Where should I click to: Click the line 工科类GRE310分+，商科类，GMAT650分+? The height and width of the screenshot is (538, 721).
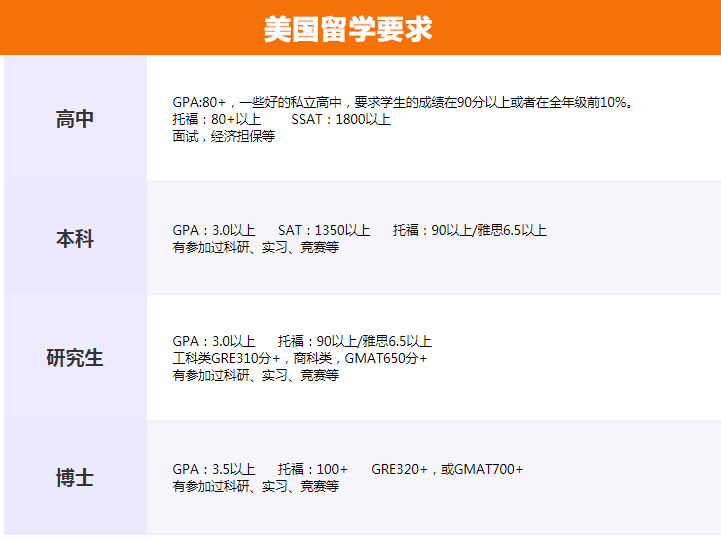299,358
